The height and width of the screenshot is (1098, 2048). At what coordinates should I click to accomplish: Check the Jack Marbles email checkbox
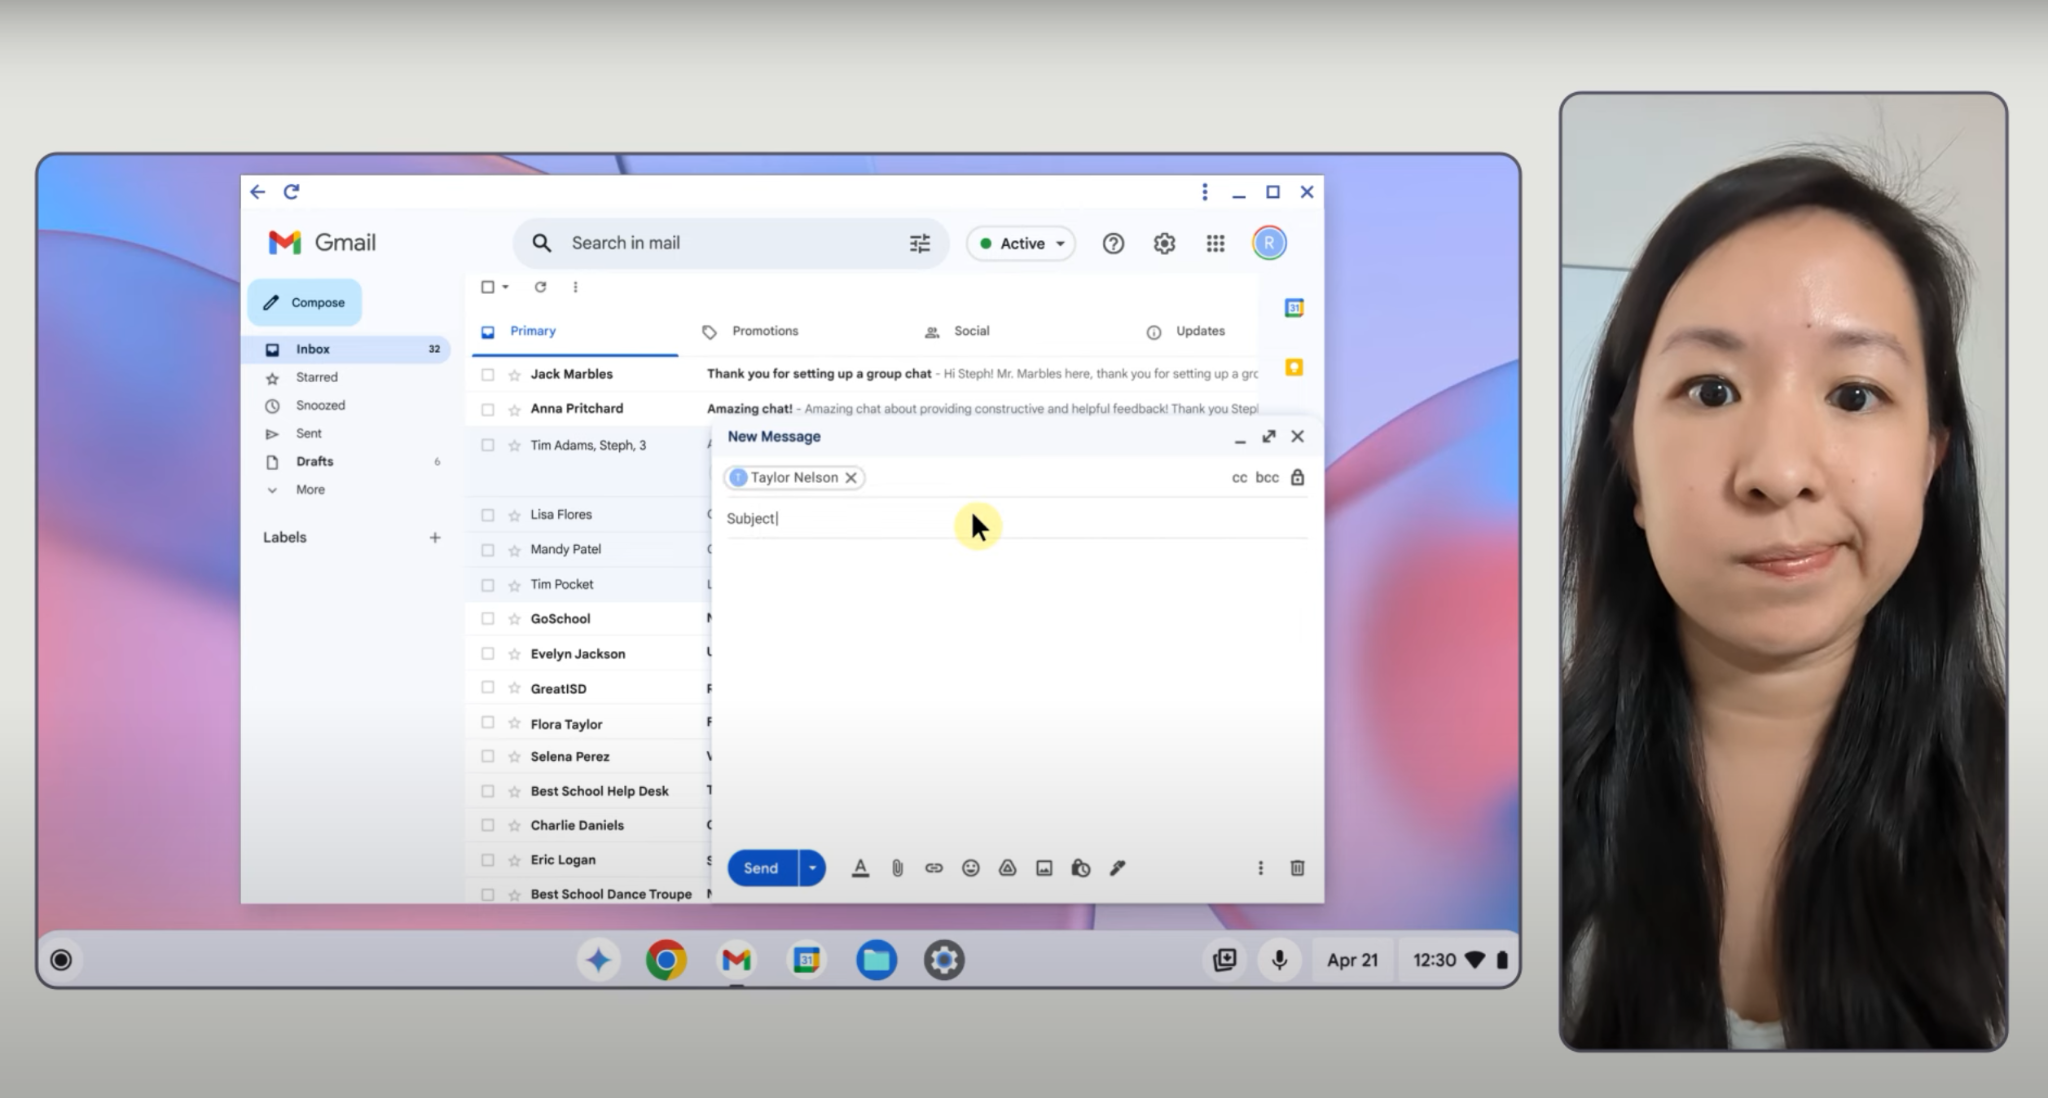click(490, 374)
